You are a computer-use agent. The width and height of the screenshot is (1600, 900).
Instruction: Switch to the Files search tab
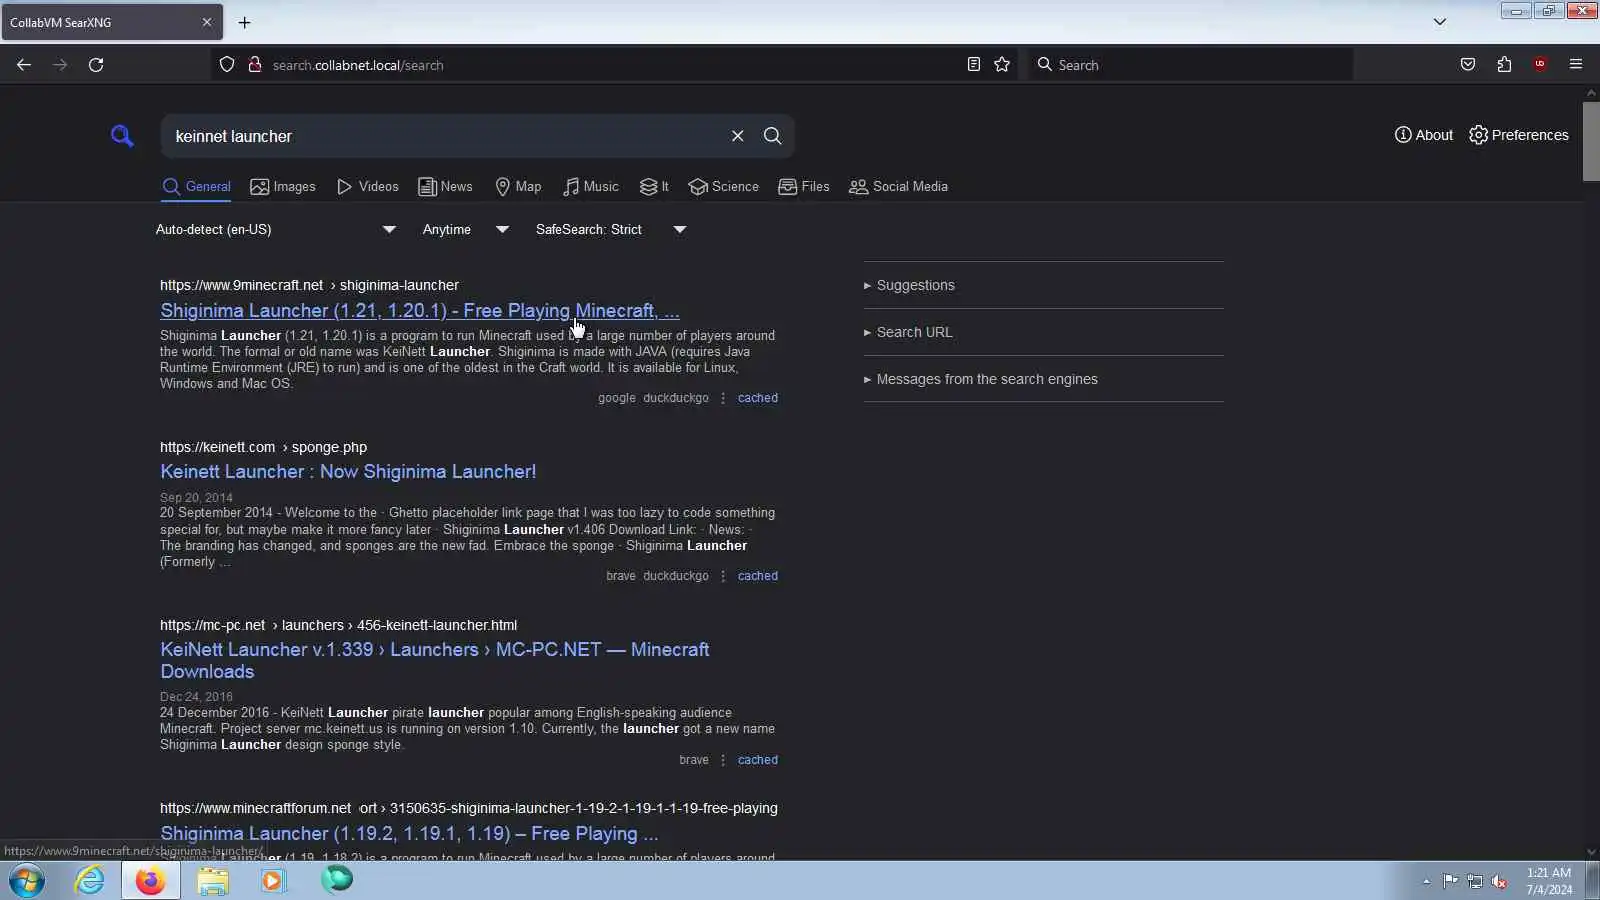click(x=804, y=187)
